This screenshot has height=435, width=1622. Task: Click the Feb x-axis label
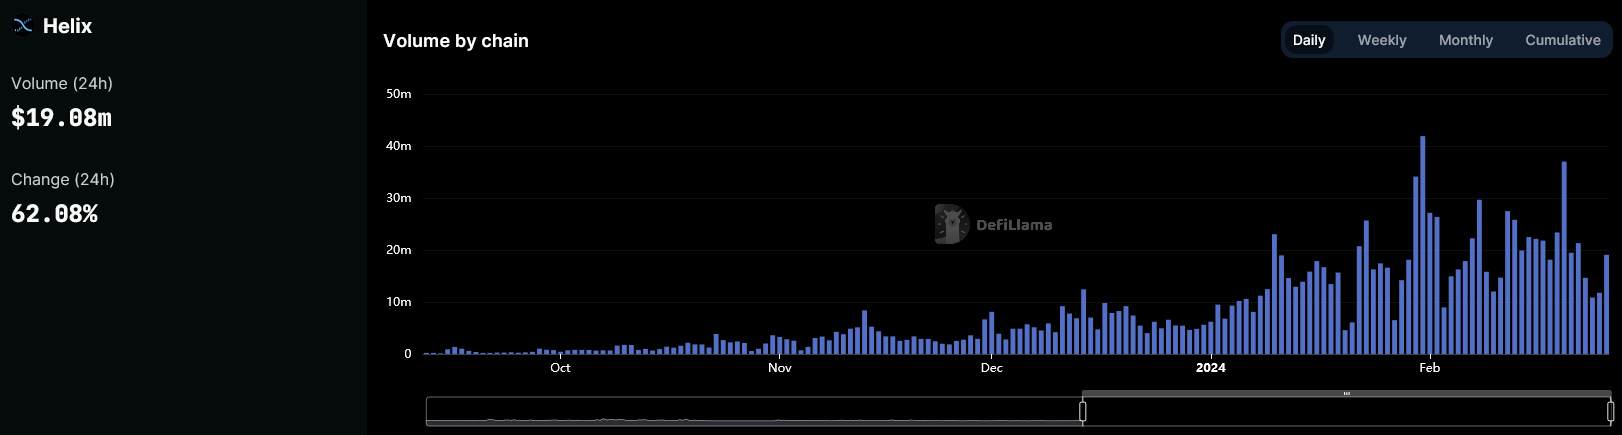1430,368
